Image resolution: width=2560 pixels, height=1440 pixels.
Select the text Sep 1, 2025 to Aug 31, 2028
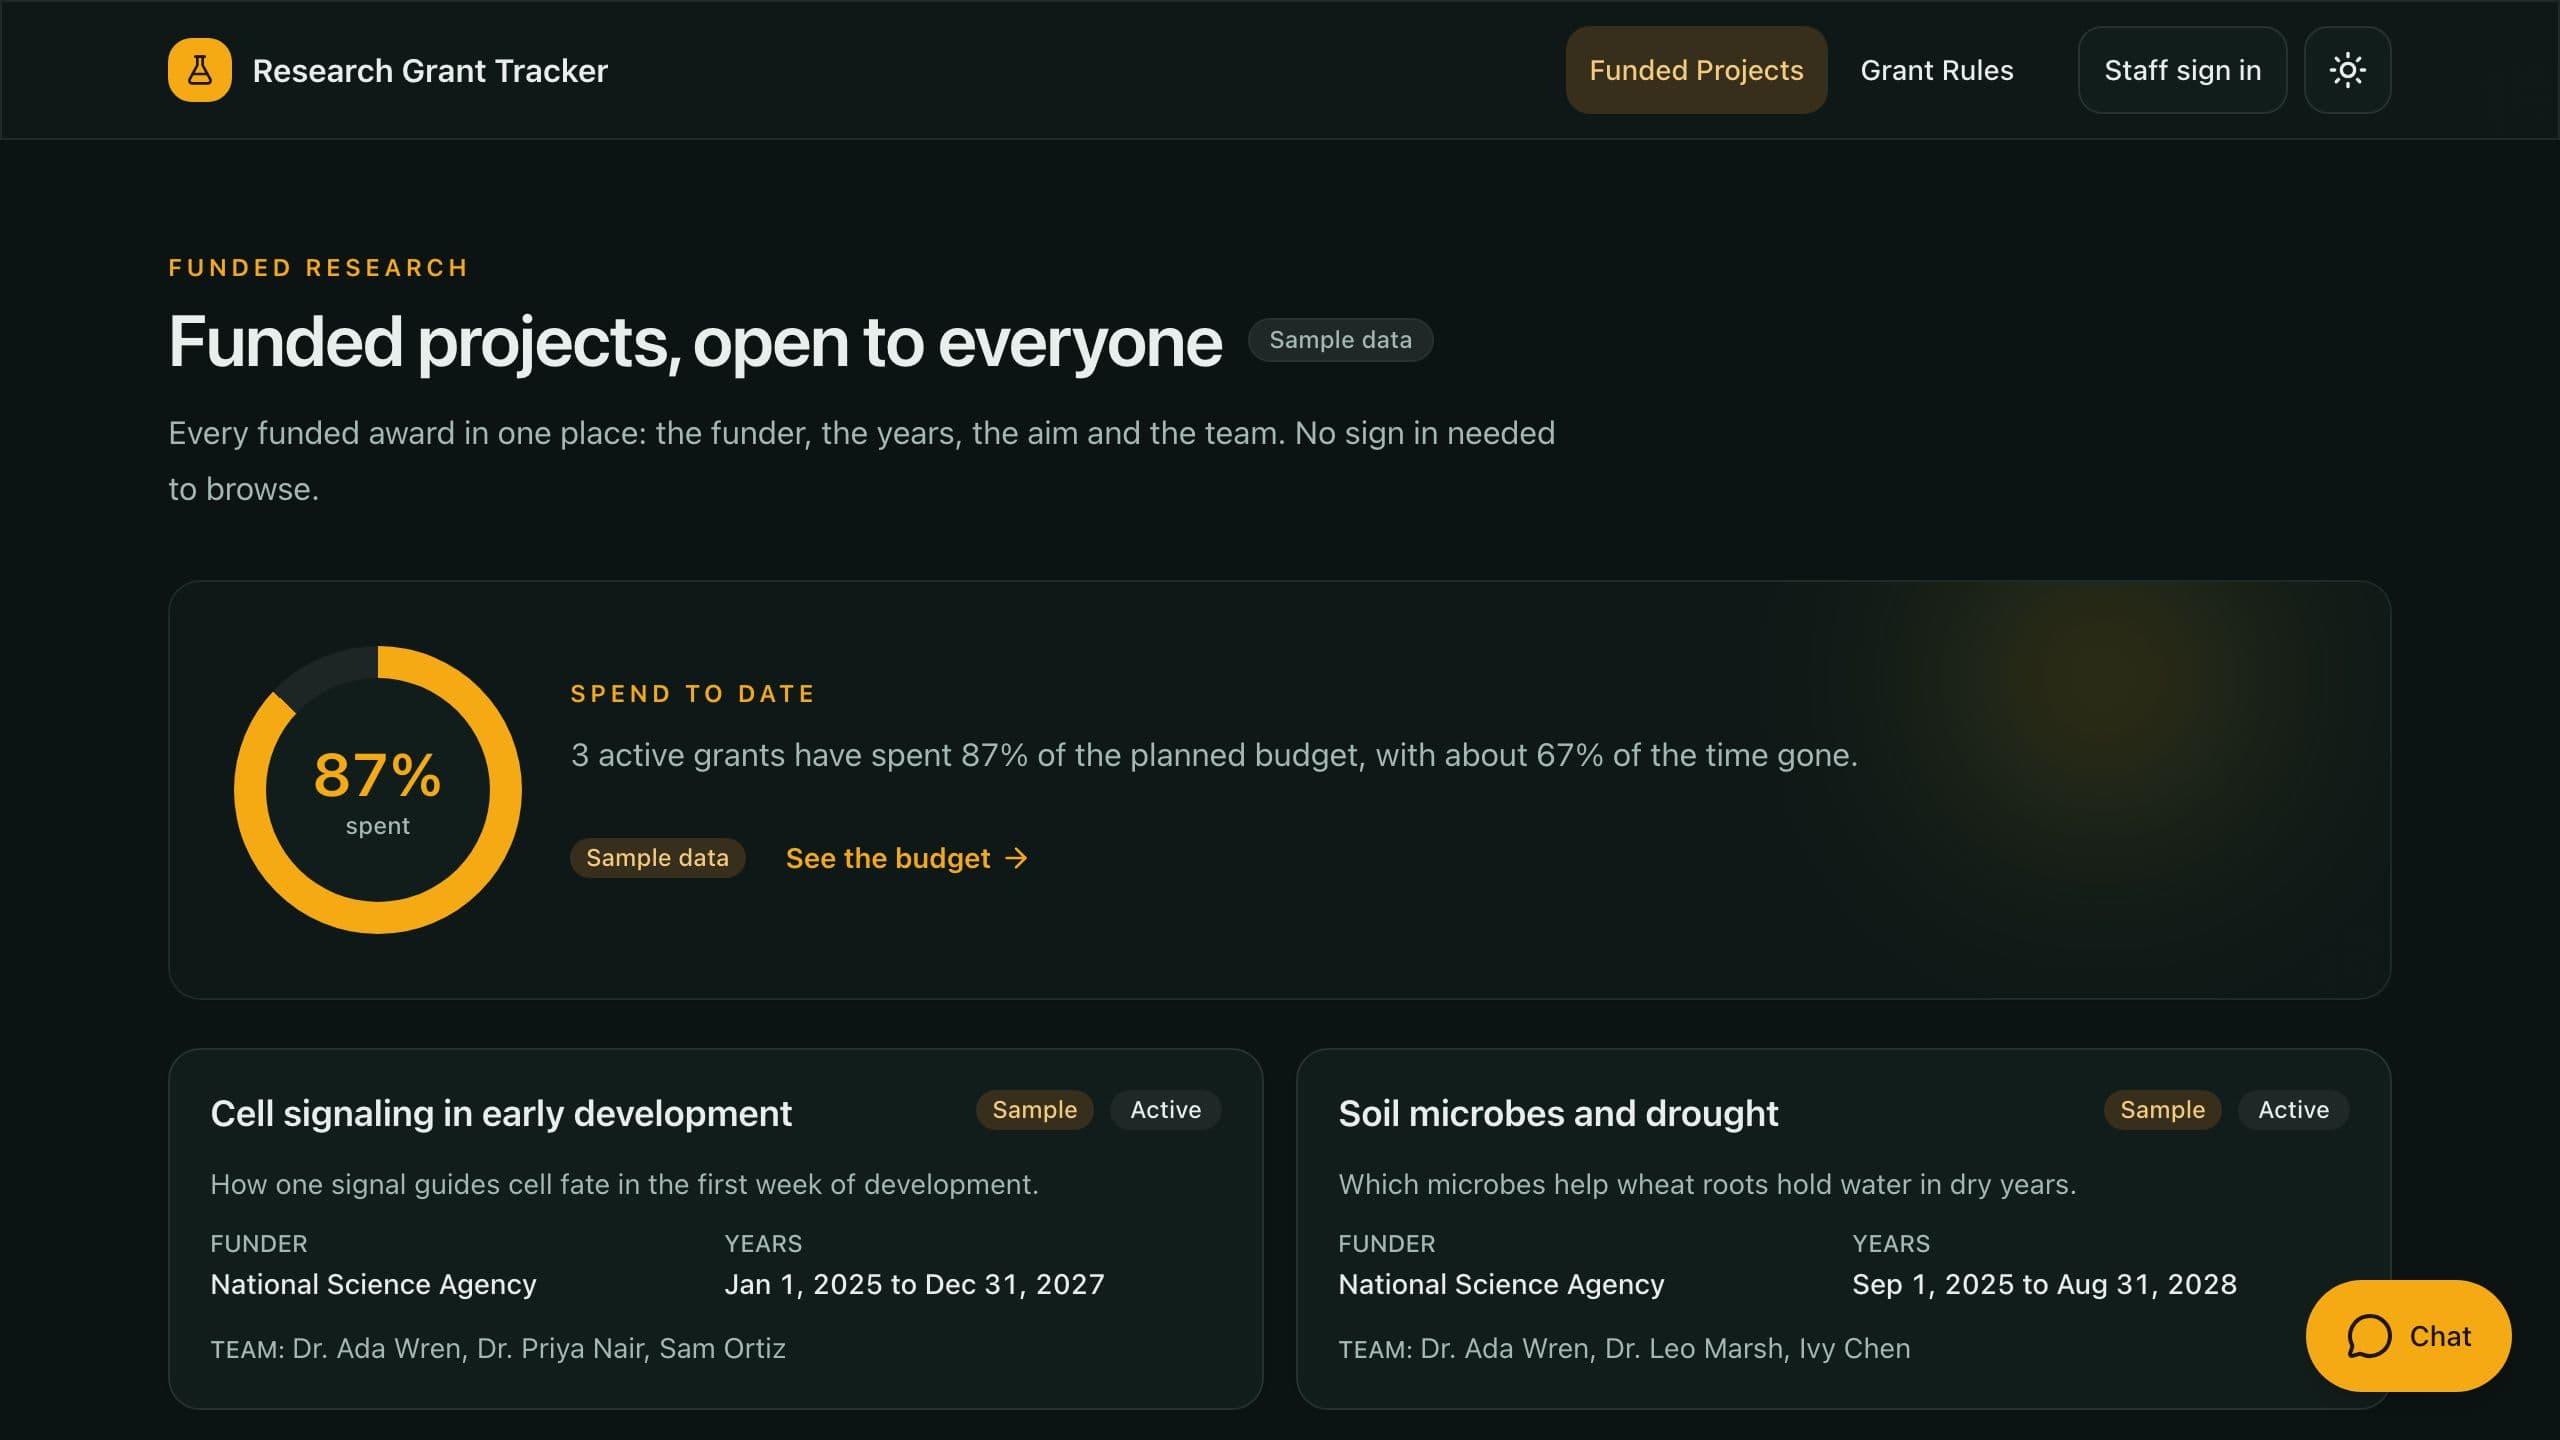(2044, 1284)
